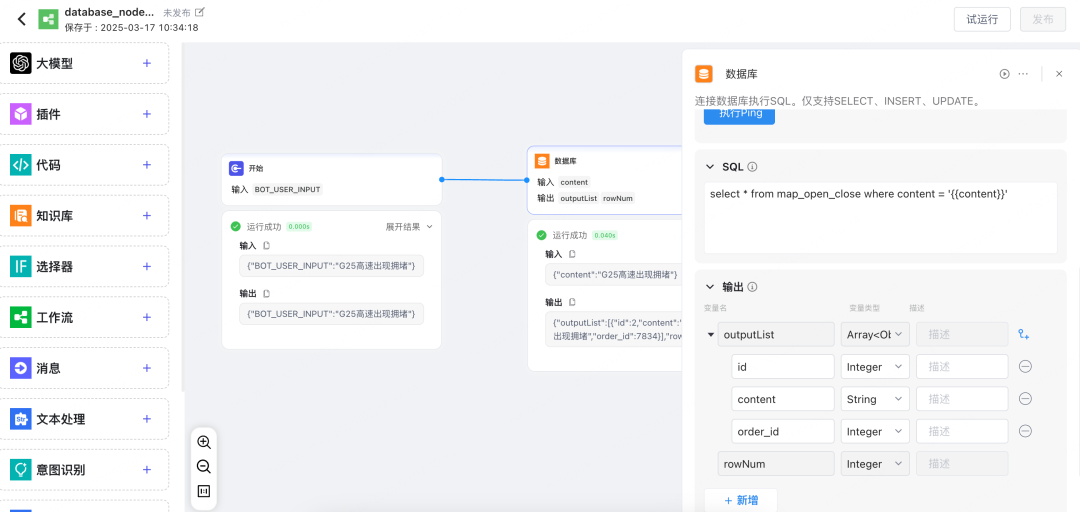
Task: Change the content field type dropdown
Action: coord(875,399)
